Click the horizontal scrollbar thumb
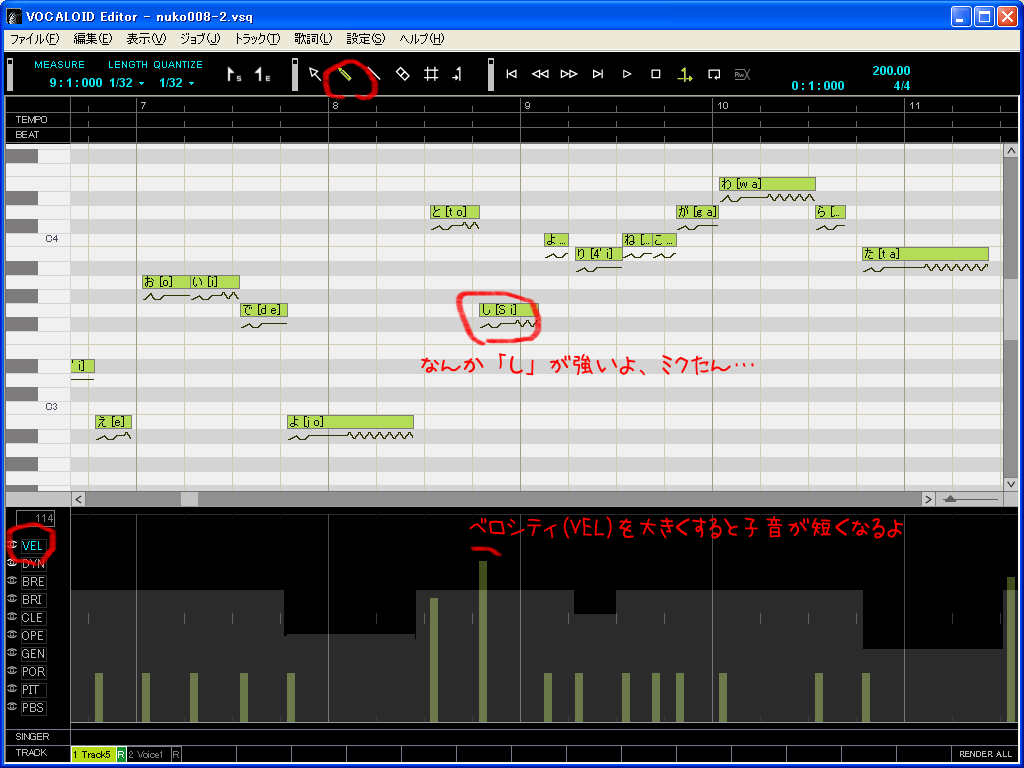The height and width of the screenshot is (768, 1024). (x=189, y=499)
